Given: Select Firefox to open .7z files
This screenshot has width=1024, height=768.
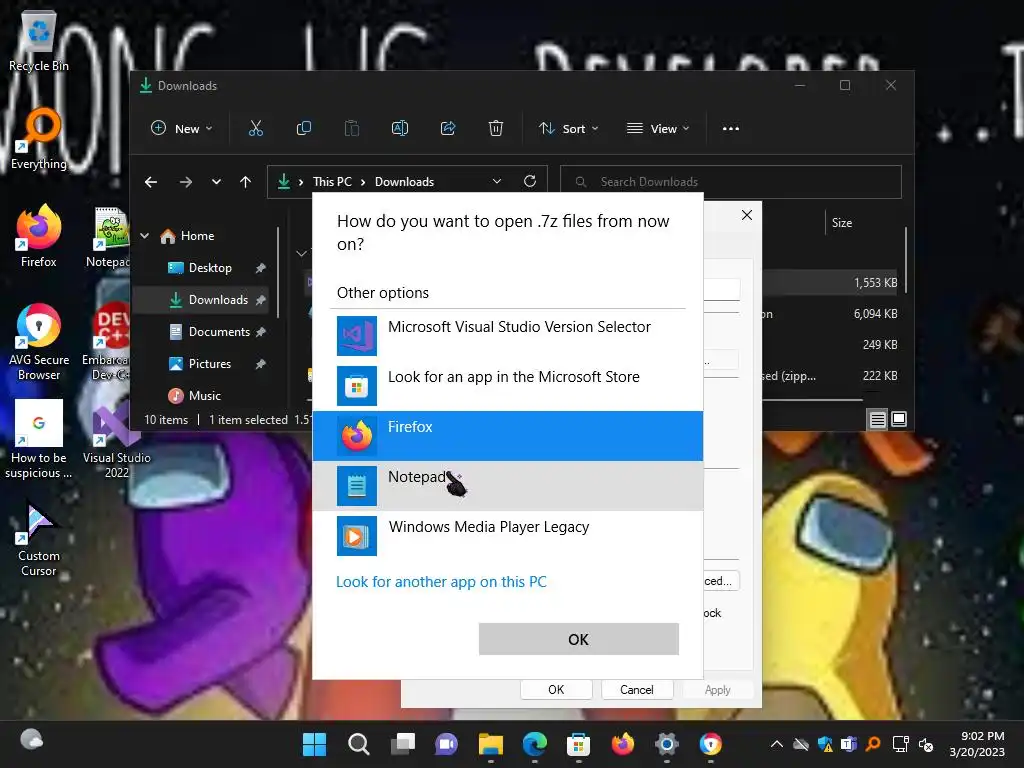Looking at the screenshot, I should [x=507, y=436].
